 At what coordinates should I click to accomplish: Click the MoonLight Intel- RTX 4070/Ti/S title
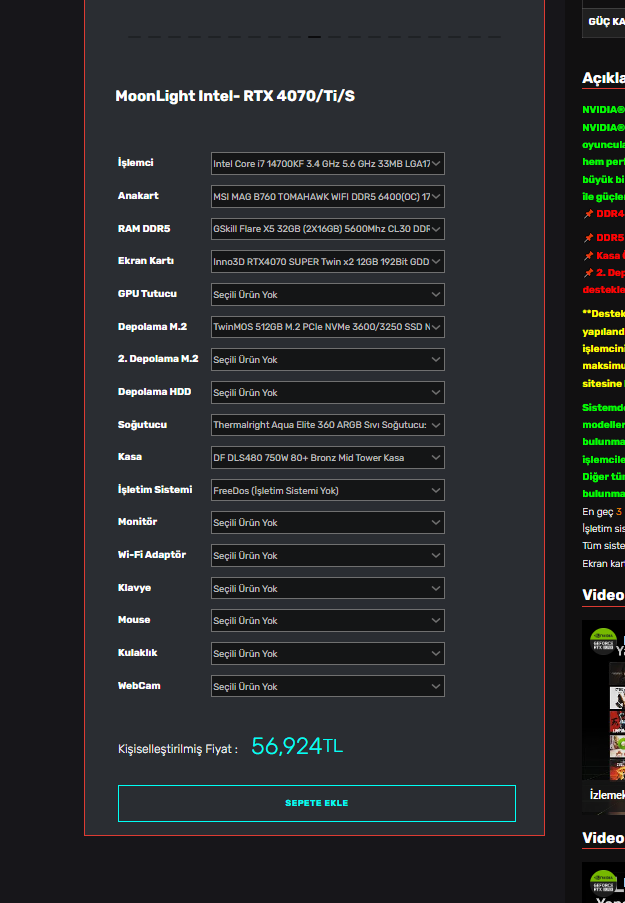pos(235,96)
